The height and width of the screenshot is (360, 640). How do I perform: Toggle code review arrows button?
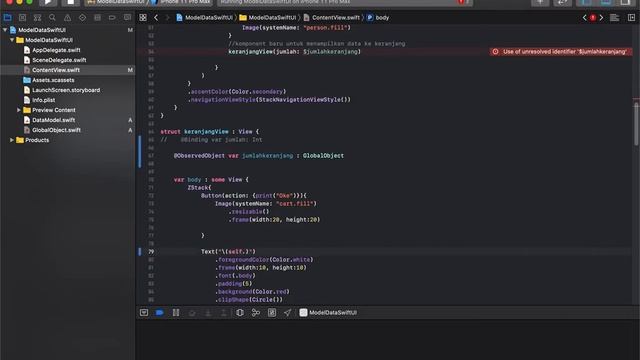point(562,2)
